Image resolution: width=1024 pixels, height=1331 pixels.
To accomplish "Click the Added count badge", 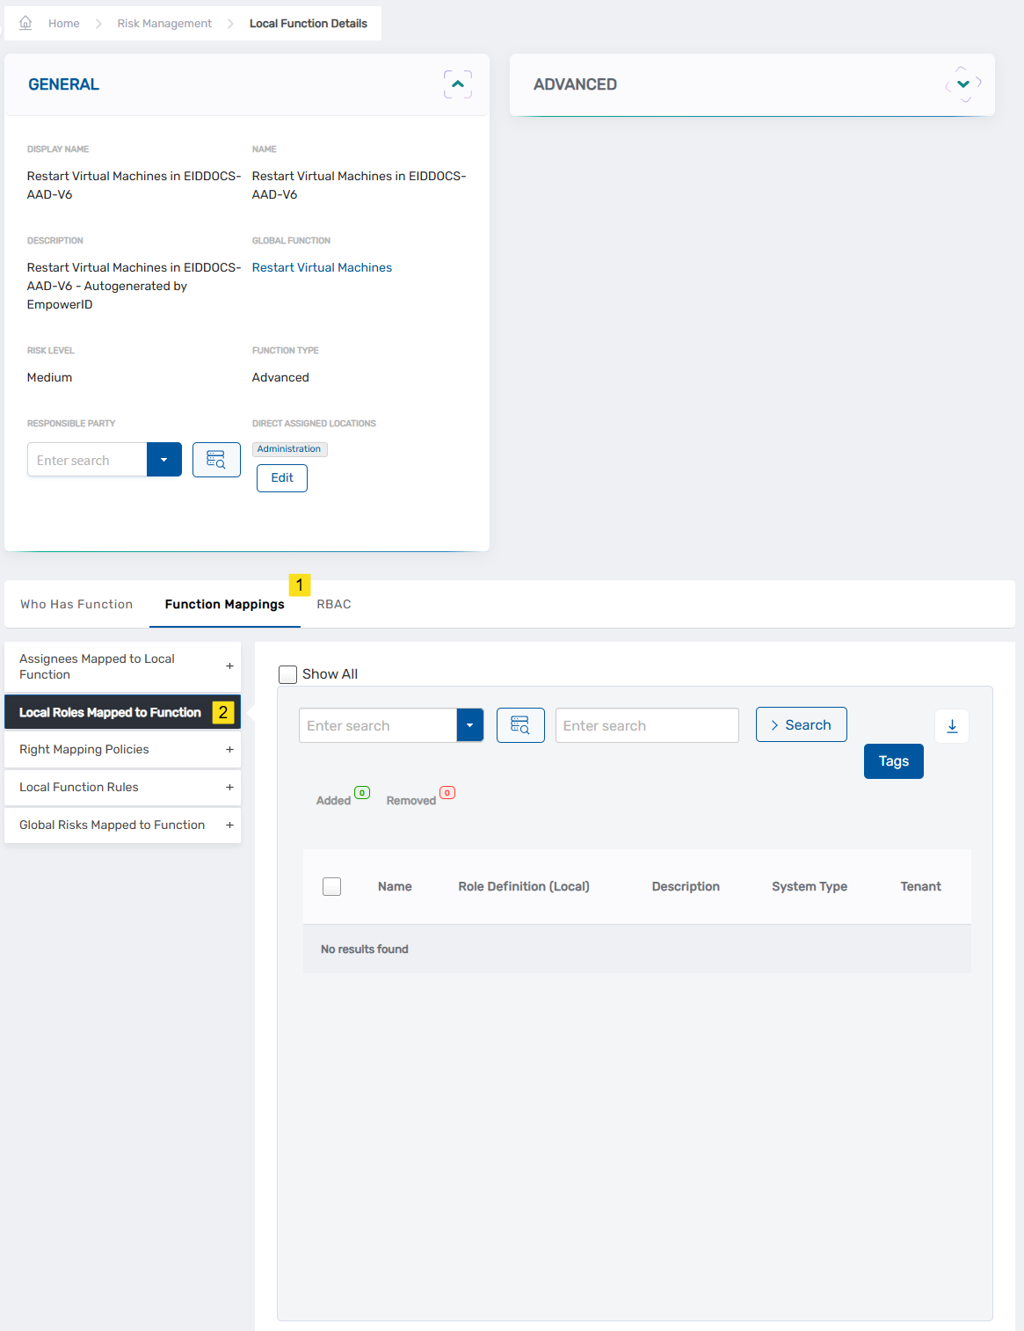I will coord(362,793).
